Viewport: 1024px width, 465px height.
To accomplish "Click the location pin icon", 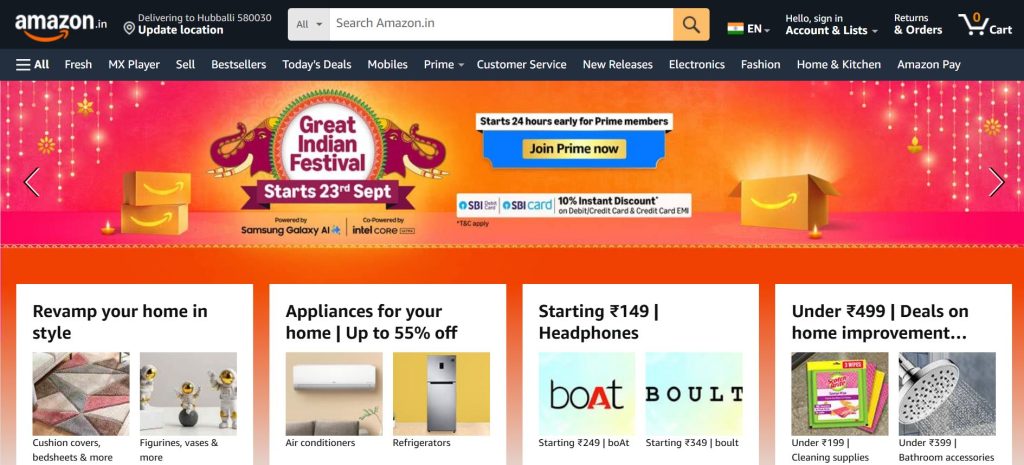I will [x=129, y=28].
